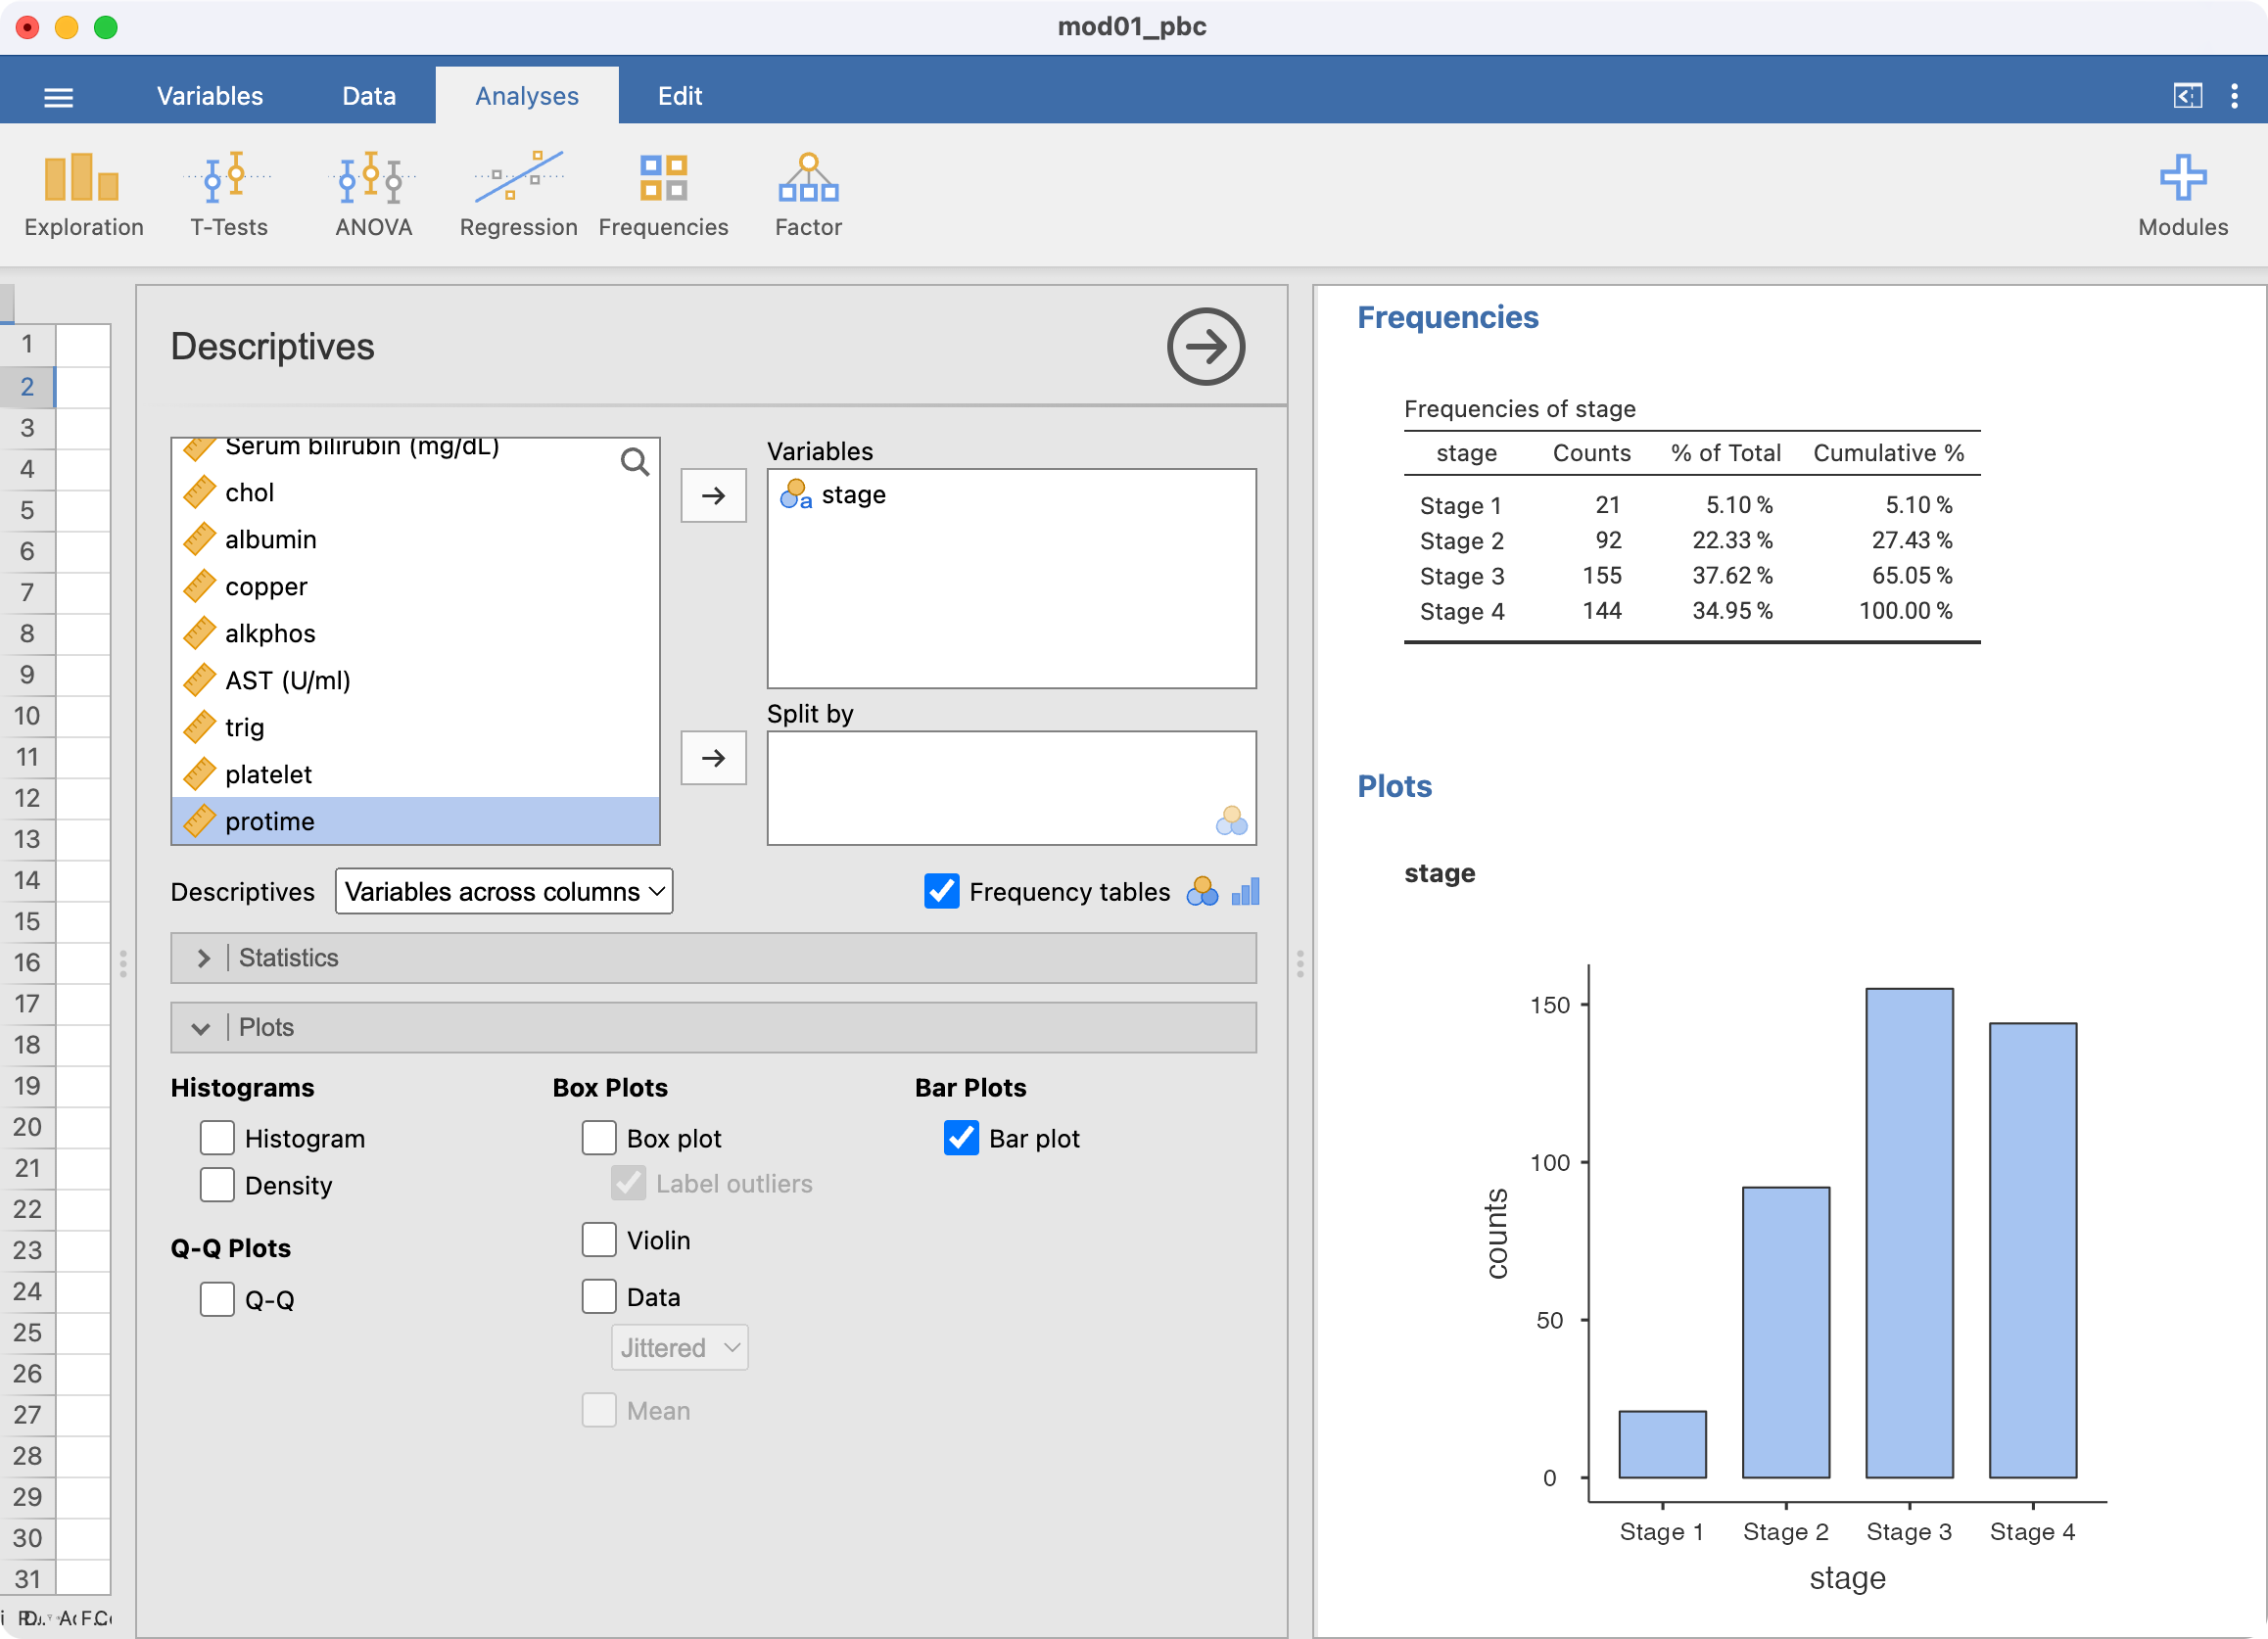Open the hamburger main menu
Image resolution: width=2268 pixels, height=1639 pixels.
pos(59,97)
